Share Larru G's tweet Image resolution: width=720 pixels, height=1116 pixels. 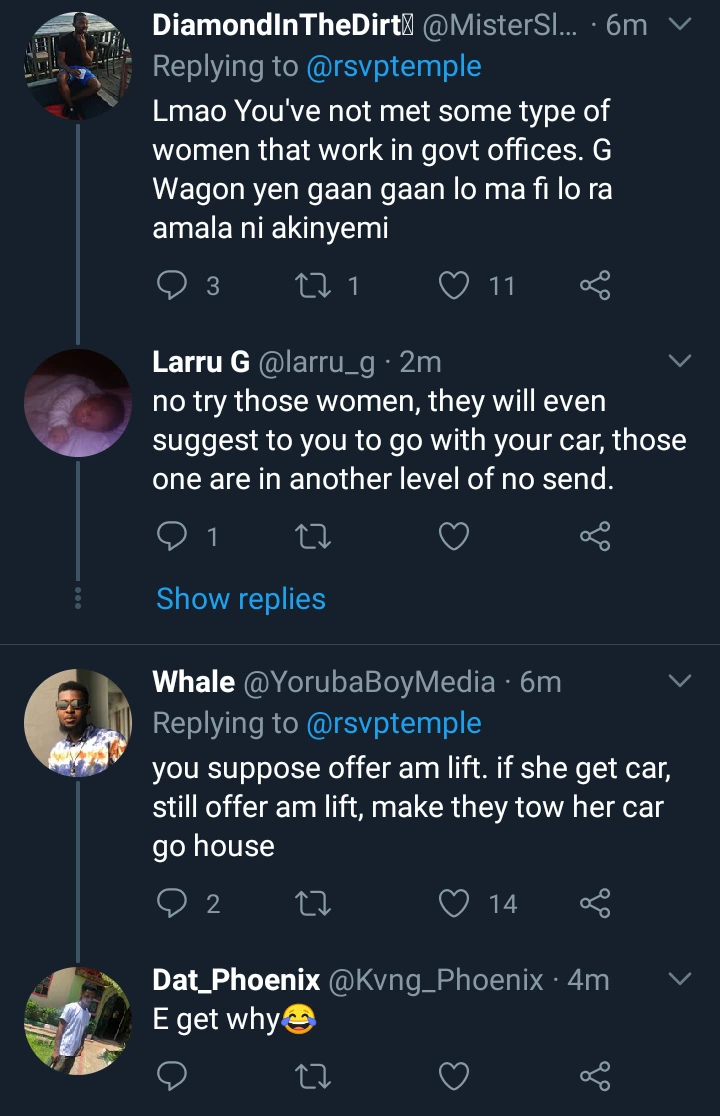[595, 538]
